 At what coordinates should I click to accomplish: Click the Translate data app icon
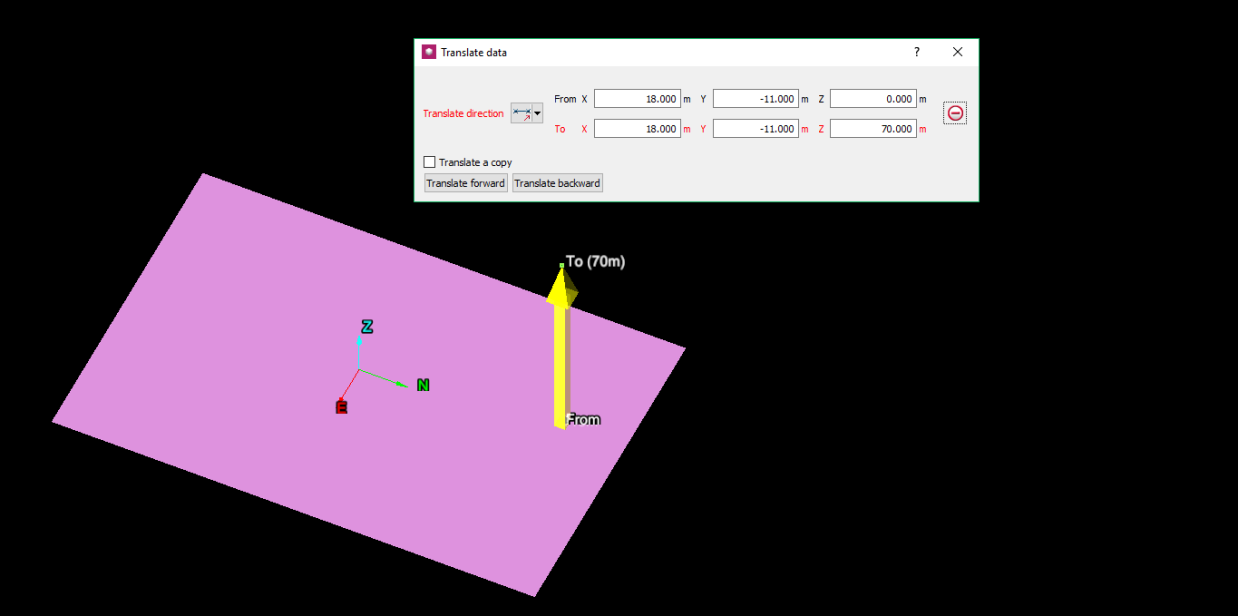(x=429, y=52)
